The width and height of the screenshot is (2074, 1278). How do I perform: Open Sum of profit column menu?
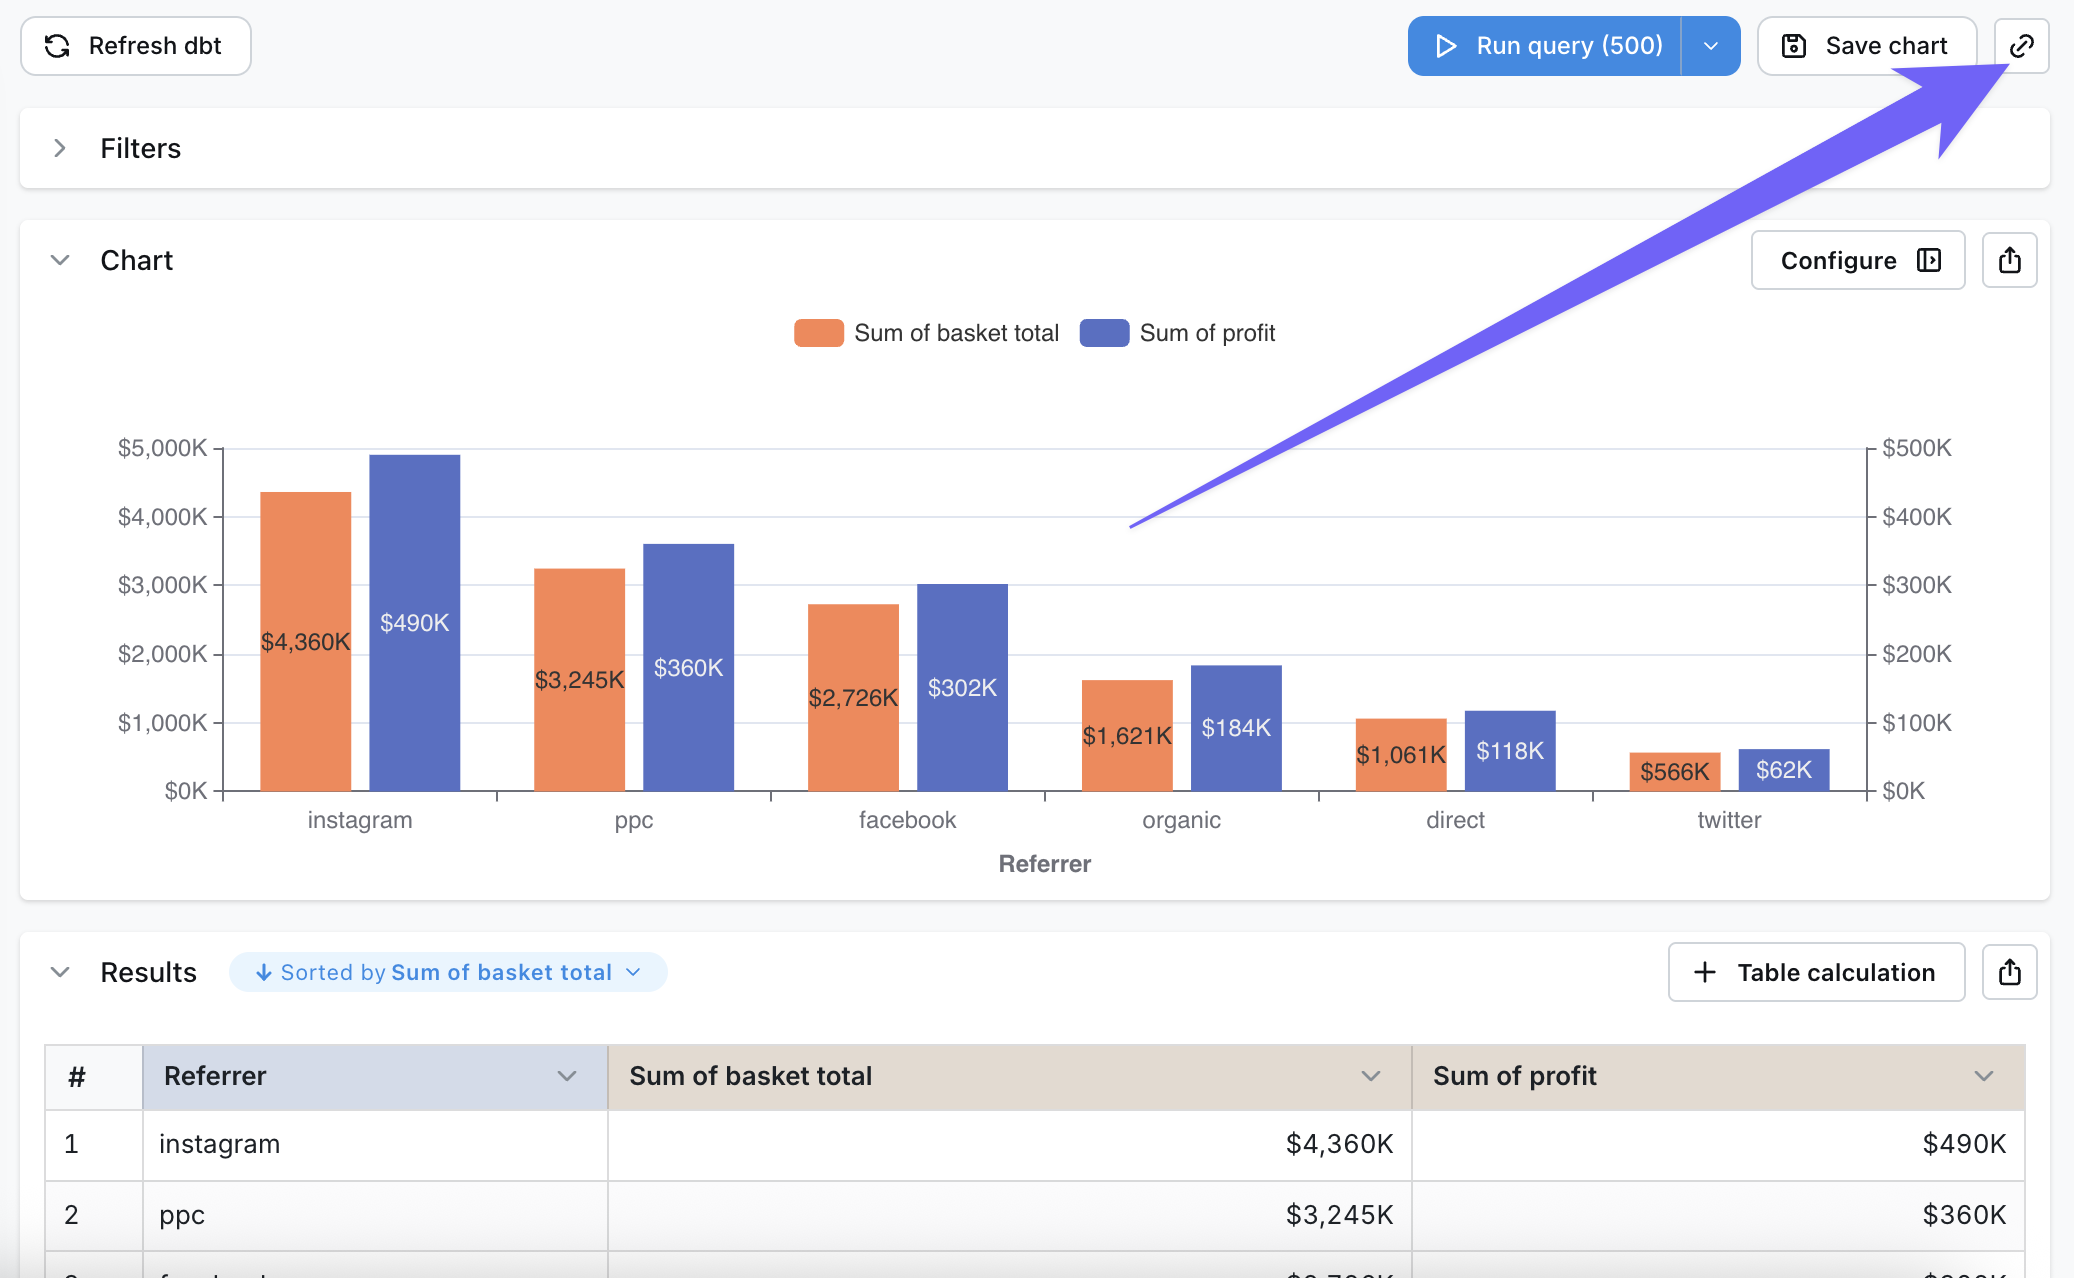(1984, 1076)
